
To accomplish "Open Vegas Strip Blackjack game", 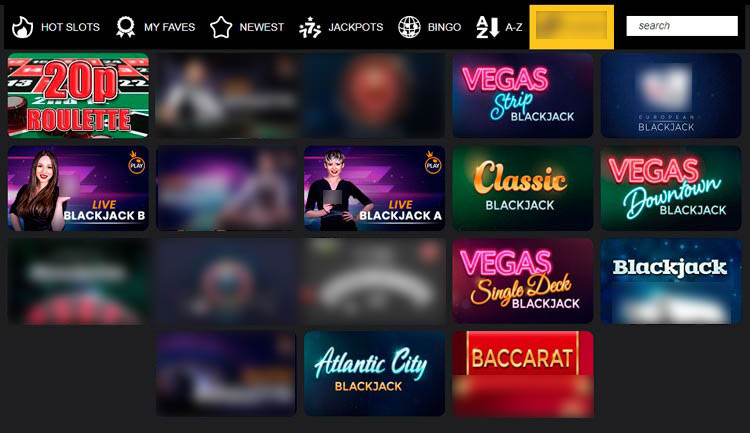I will tap(523, 95).
